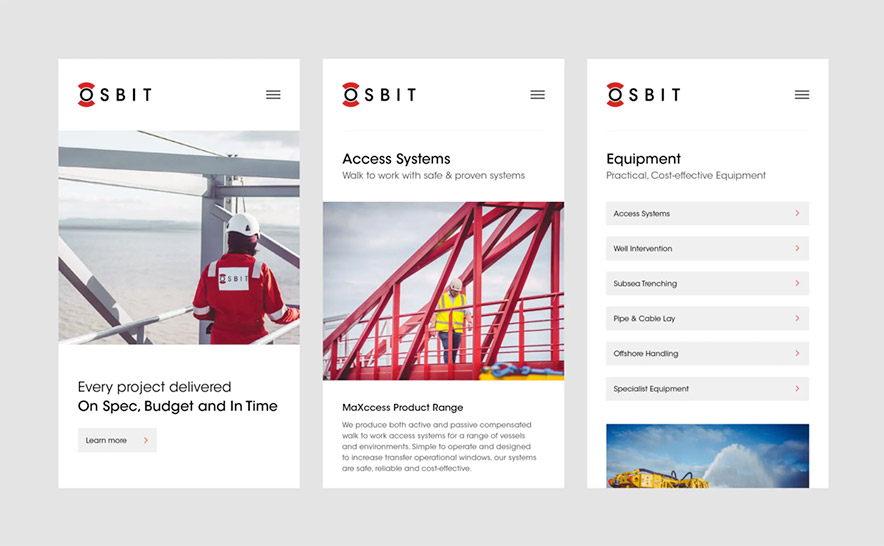
Task: Click OSBIT logo on the Equipment screen
Action: point(643,95)
